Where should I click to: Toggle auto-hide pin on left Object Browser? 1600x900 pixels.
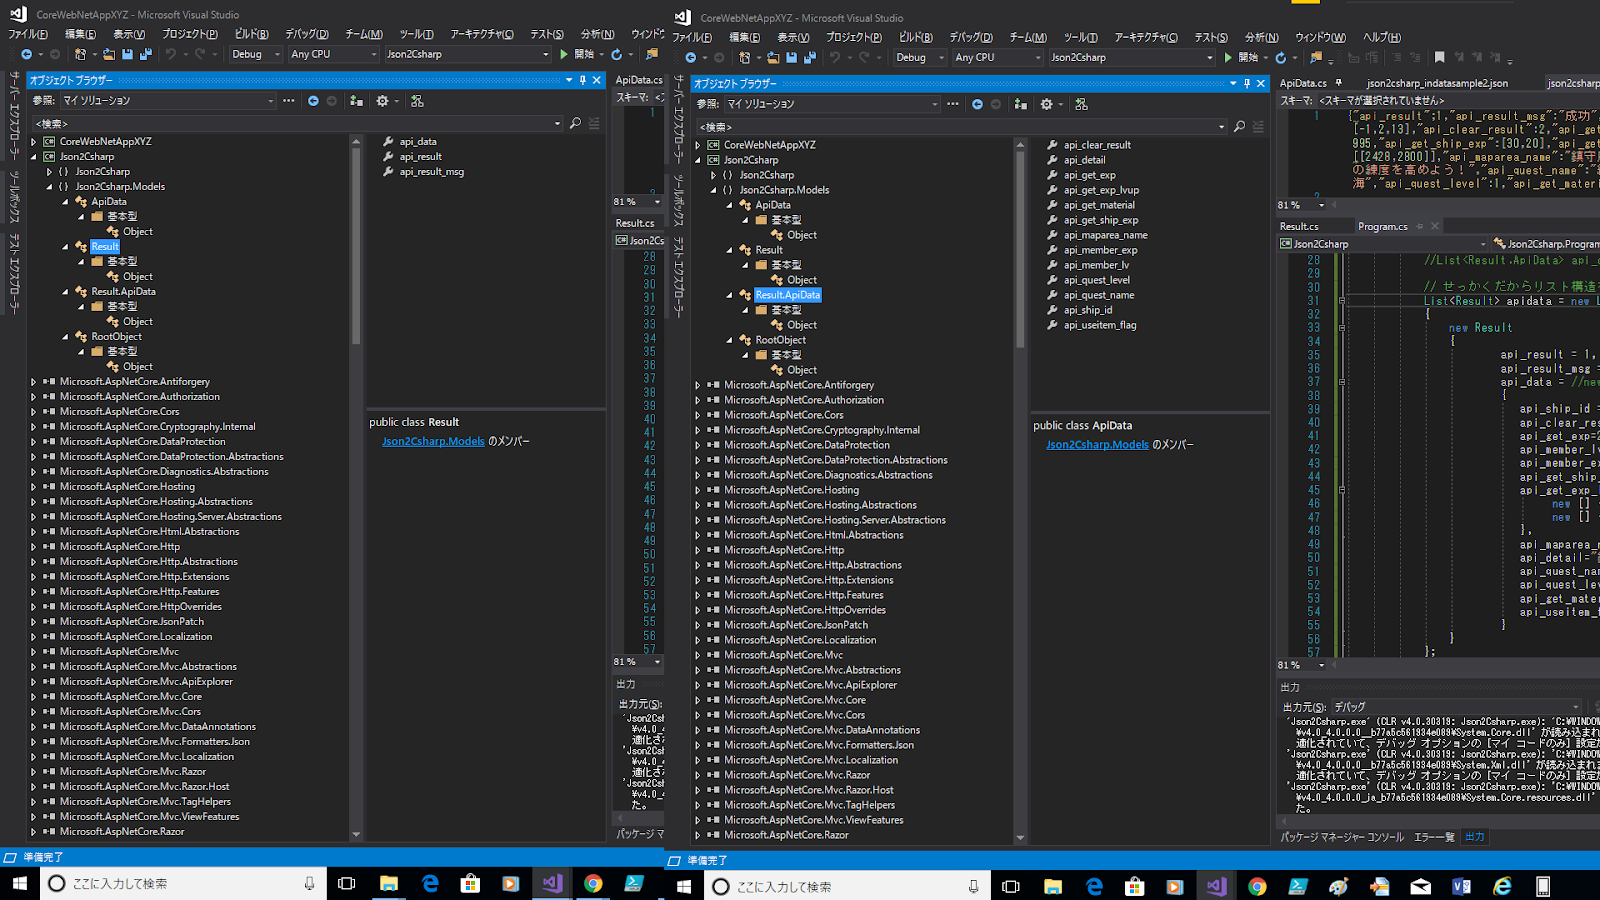click(x=583, y=80)
